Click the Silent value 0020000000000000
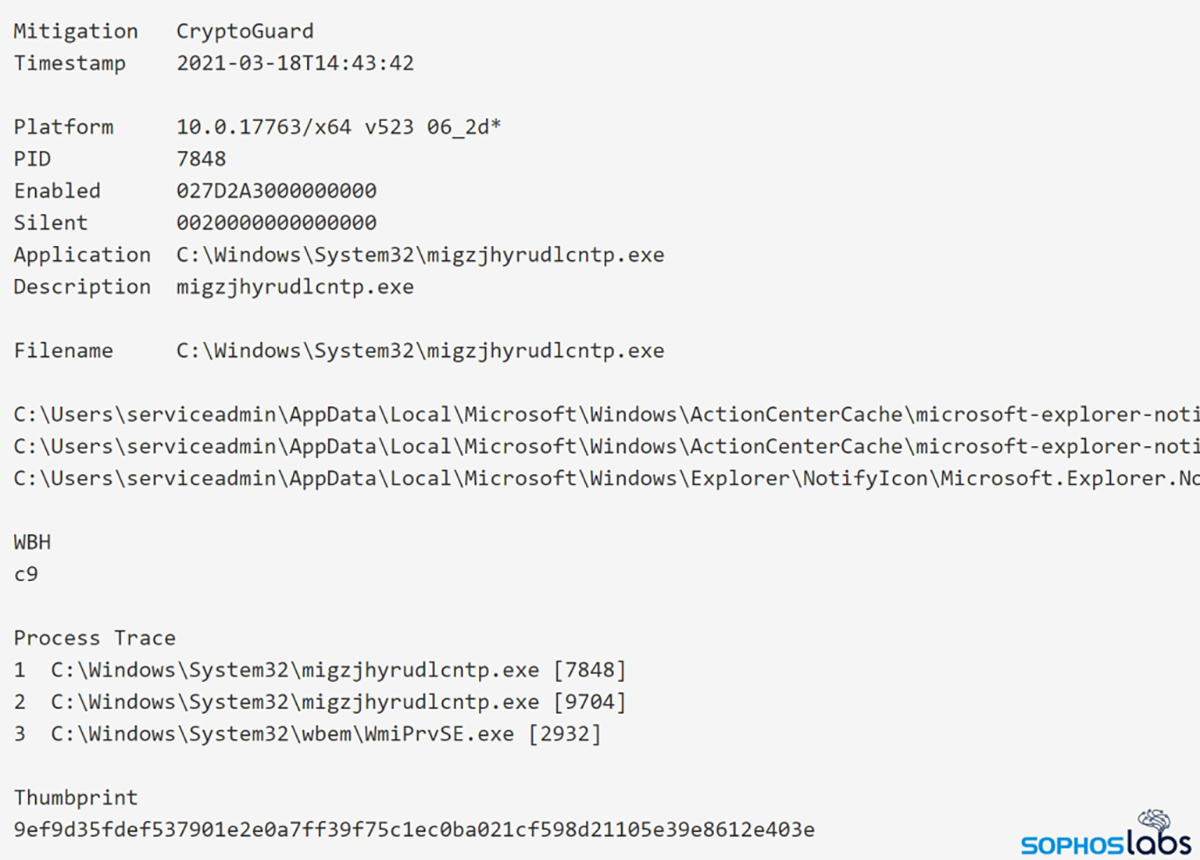Screen dimensions: 1200x860 (x=276, y=223)
